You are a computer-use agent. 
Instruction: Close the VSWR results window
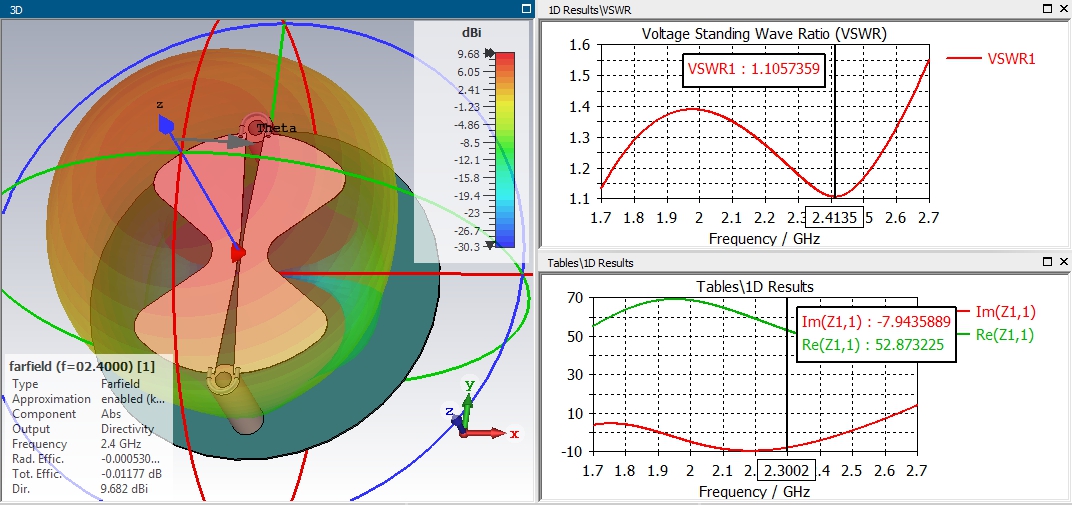coord(1064,9)
